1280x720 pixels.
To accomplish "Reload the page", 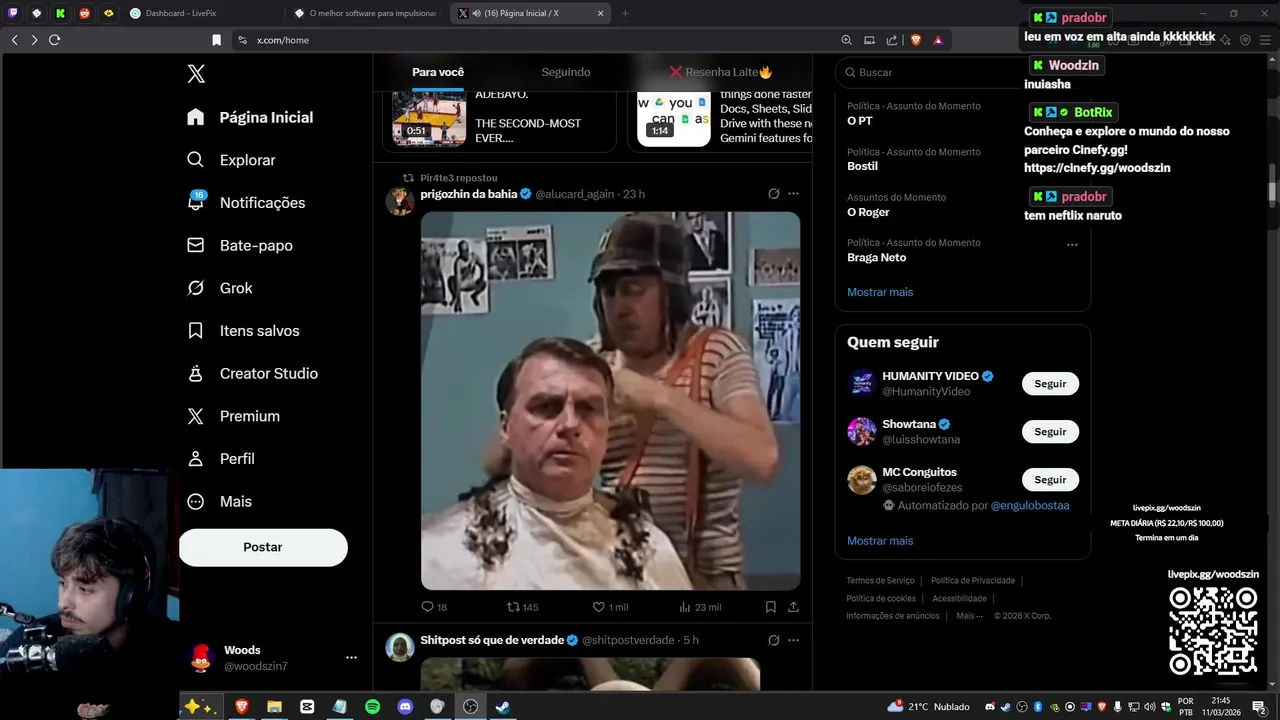I will [54, 40].
